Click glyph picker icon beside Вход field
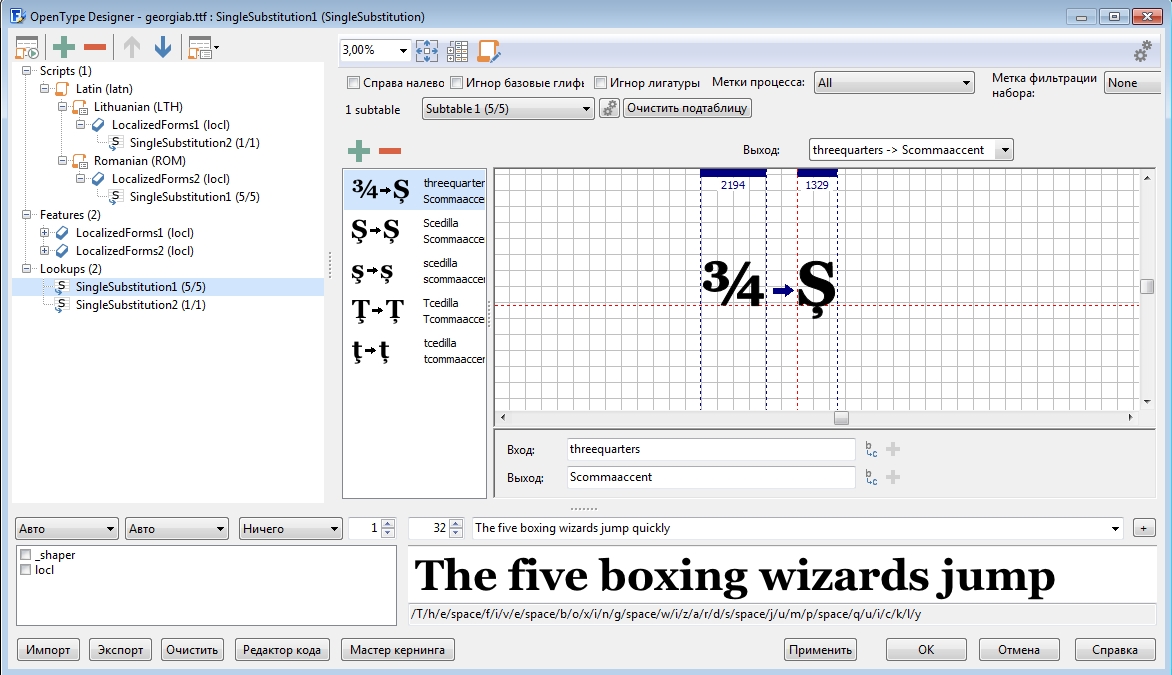1172x675 pixels. pos(872,449)
